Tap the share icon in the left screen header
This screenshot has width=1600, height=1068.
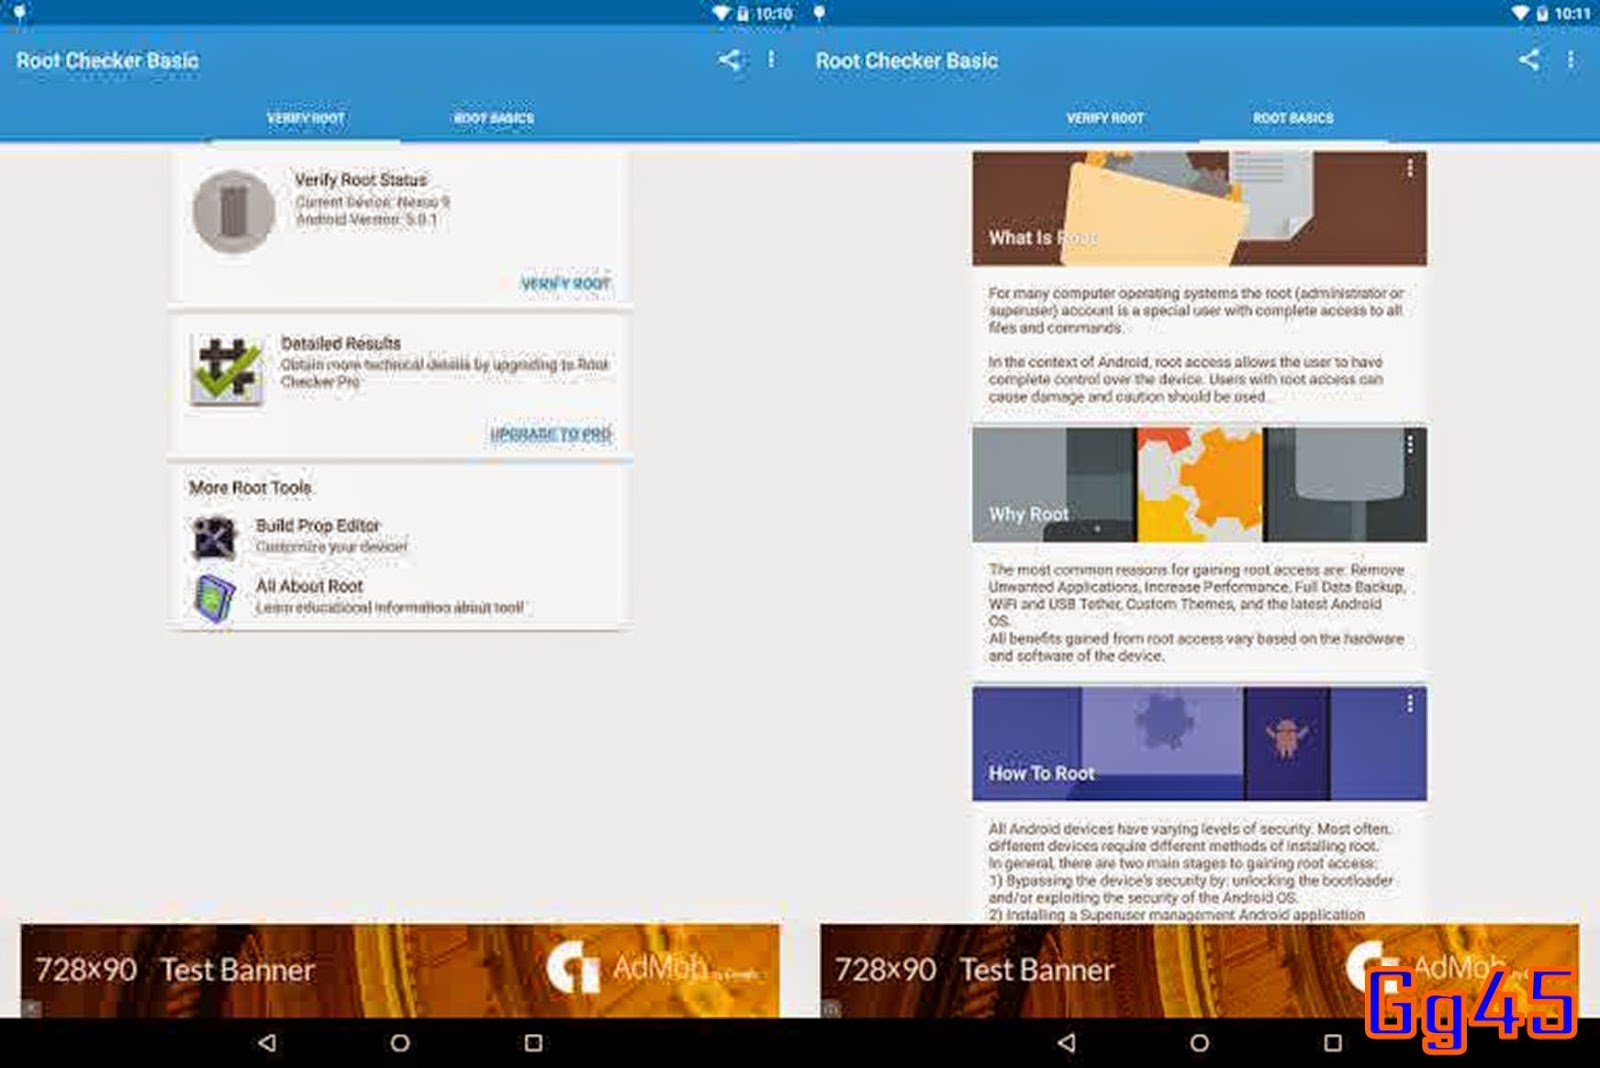pyautogui.click(x=730, y=60)
